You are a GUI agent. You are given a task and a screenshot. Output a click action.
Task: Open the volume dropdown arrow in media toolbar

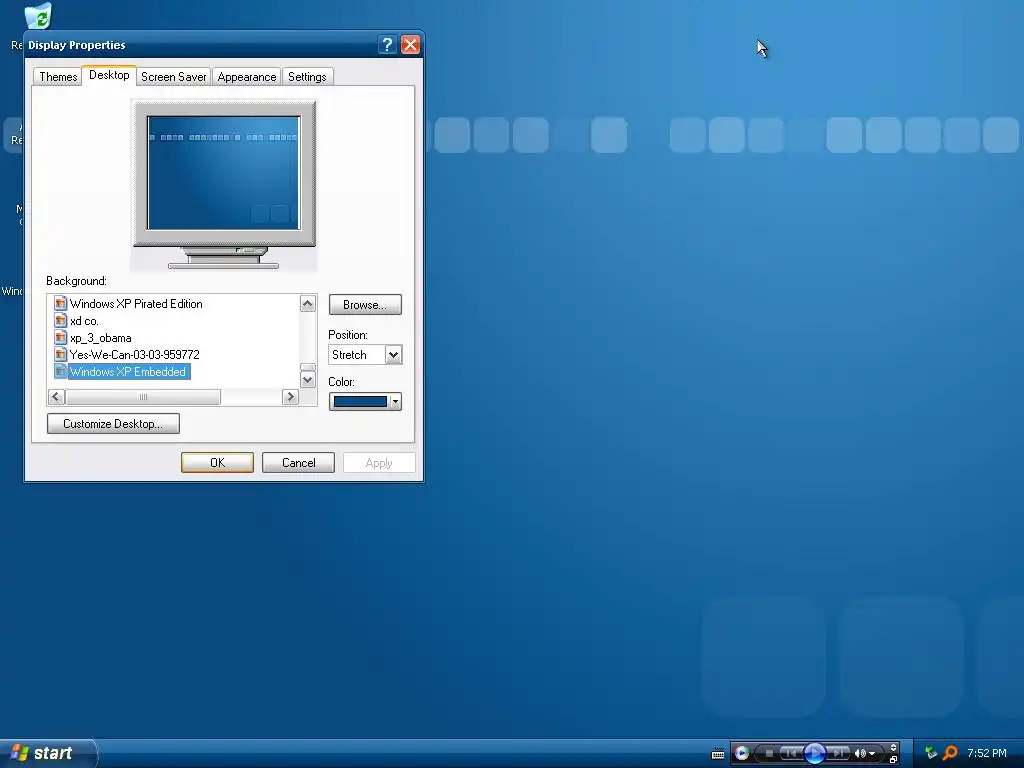872,754
